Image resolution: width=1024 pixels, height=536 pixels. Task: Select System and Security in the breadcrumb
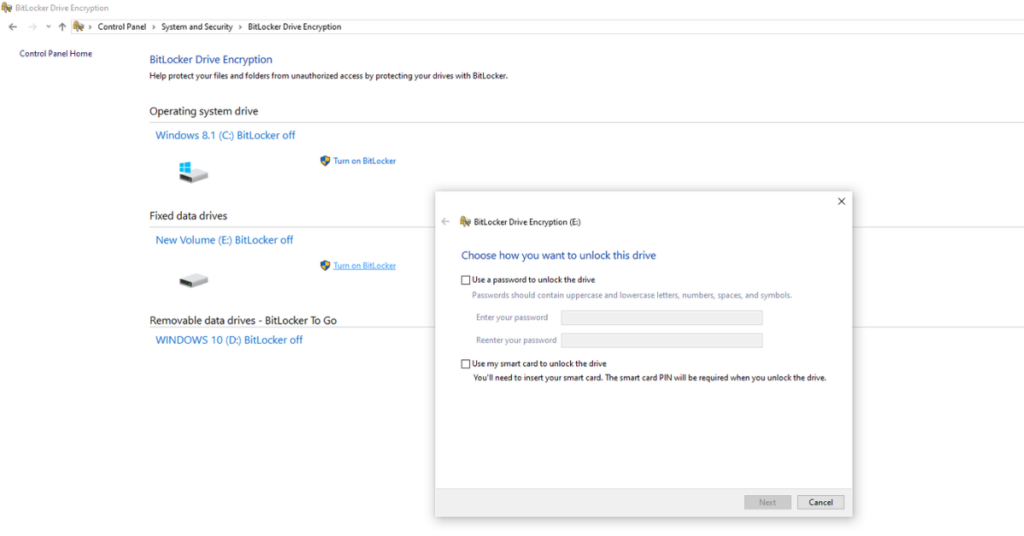point(197,27)
